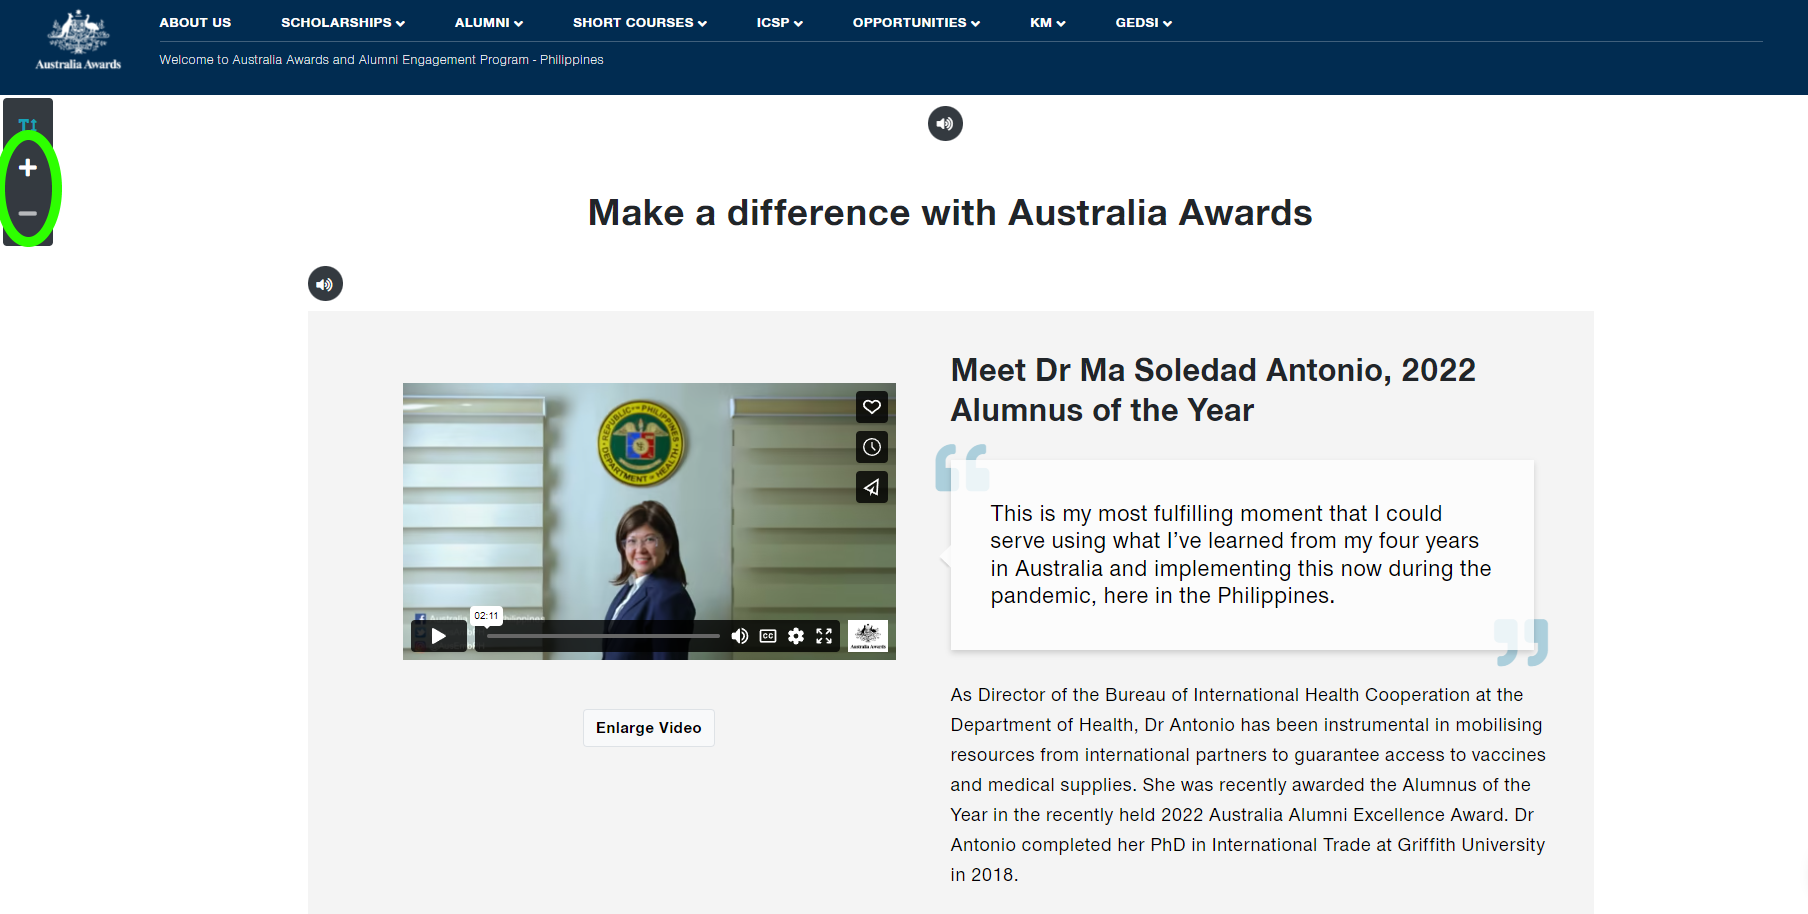Expand the KM dropdown
1808x914 pixels.
(1048, 22)
